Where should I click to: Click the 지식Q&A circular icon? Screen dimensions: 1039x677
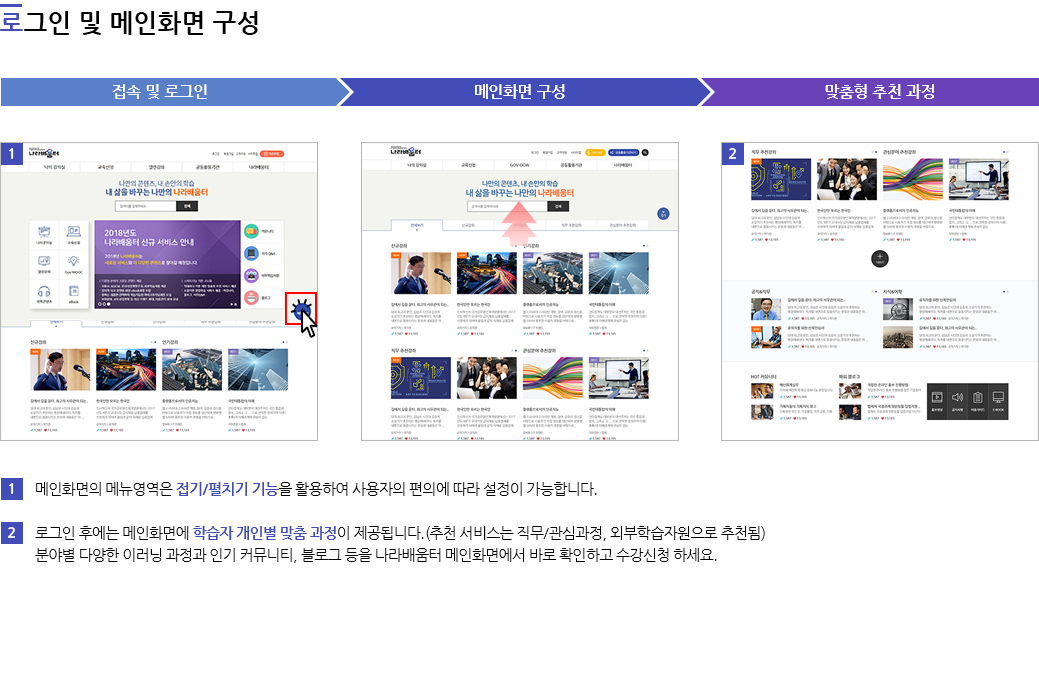pyautogui.click(x=251, y=254)
